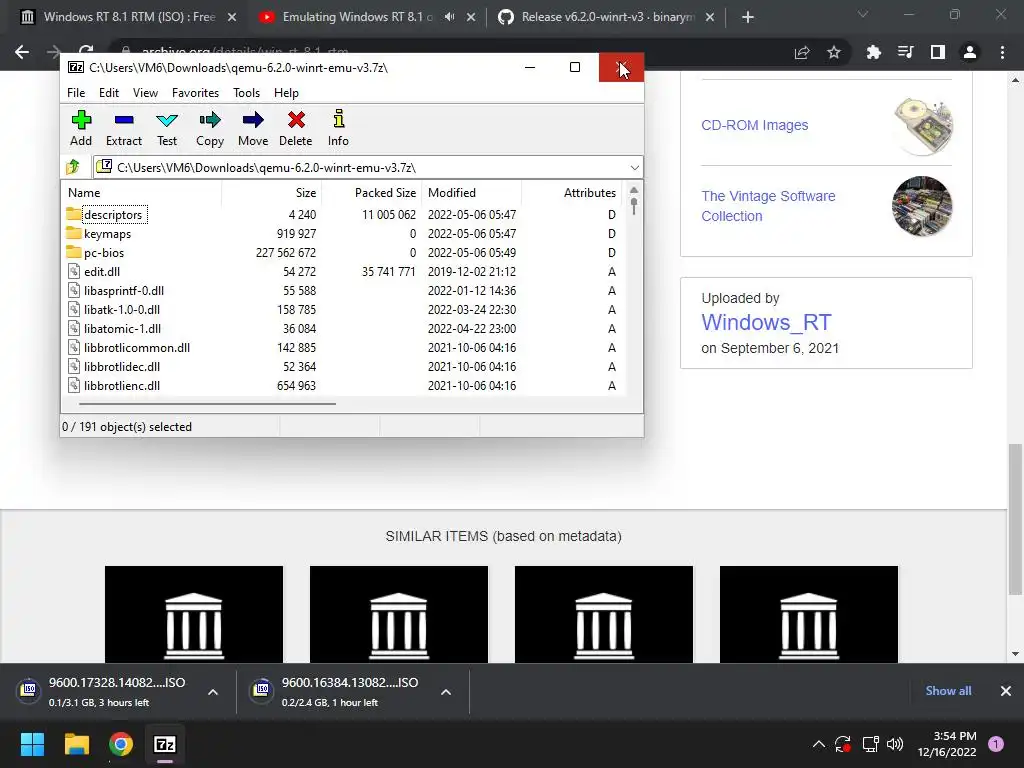Close the Chrome downloads bar

pos(1006,691)
